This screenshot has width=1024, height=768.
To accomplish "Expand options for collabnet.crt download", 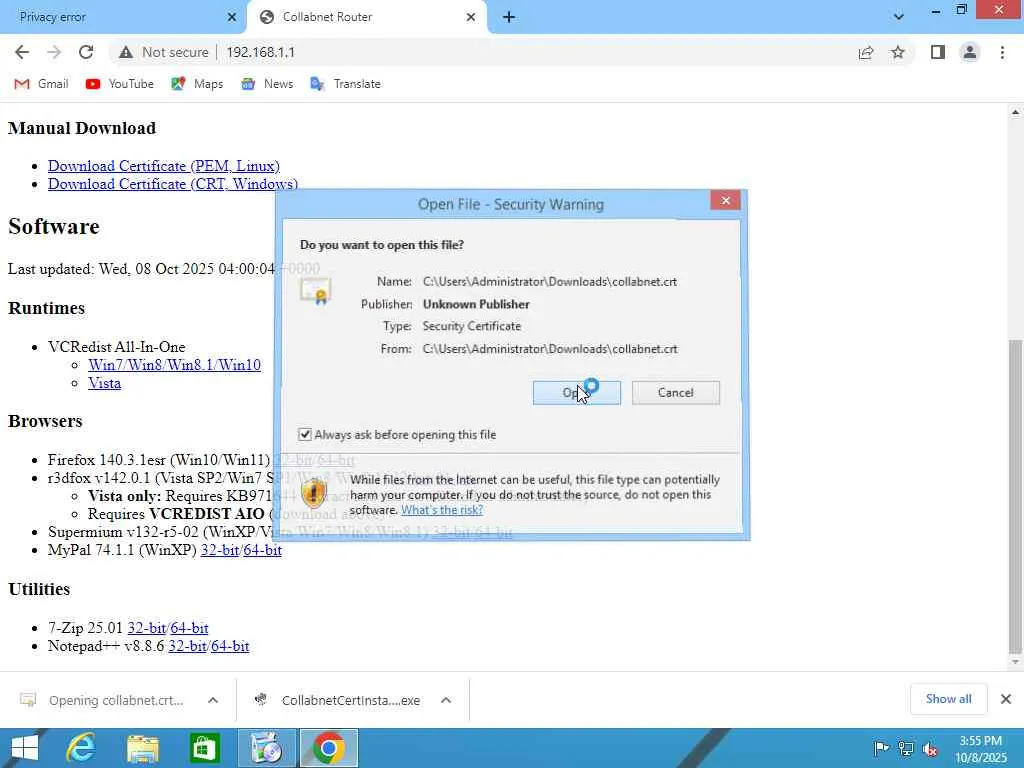I will [213, 700].
